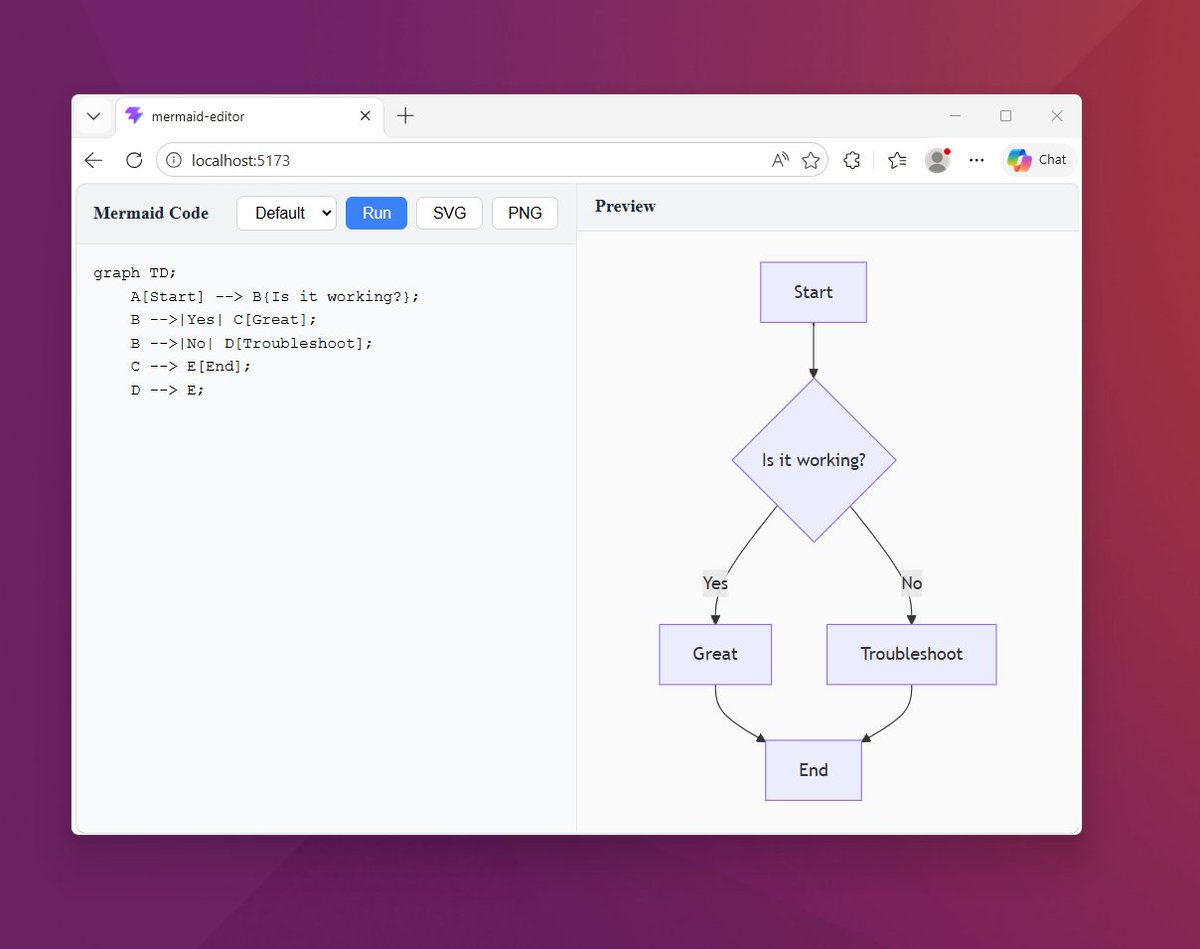Screen dimensions: 1200x949
Task: Open the browser profile avatar
Action: (x=937, y=160)
